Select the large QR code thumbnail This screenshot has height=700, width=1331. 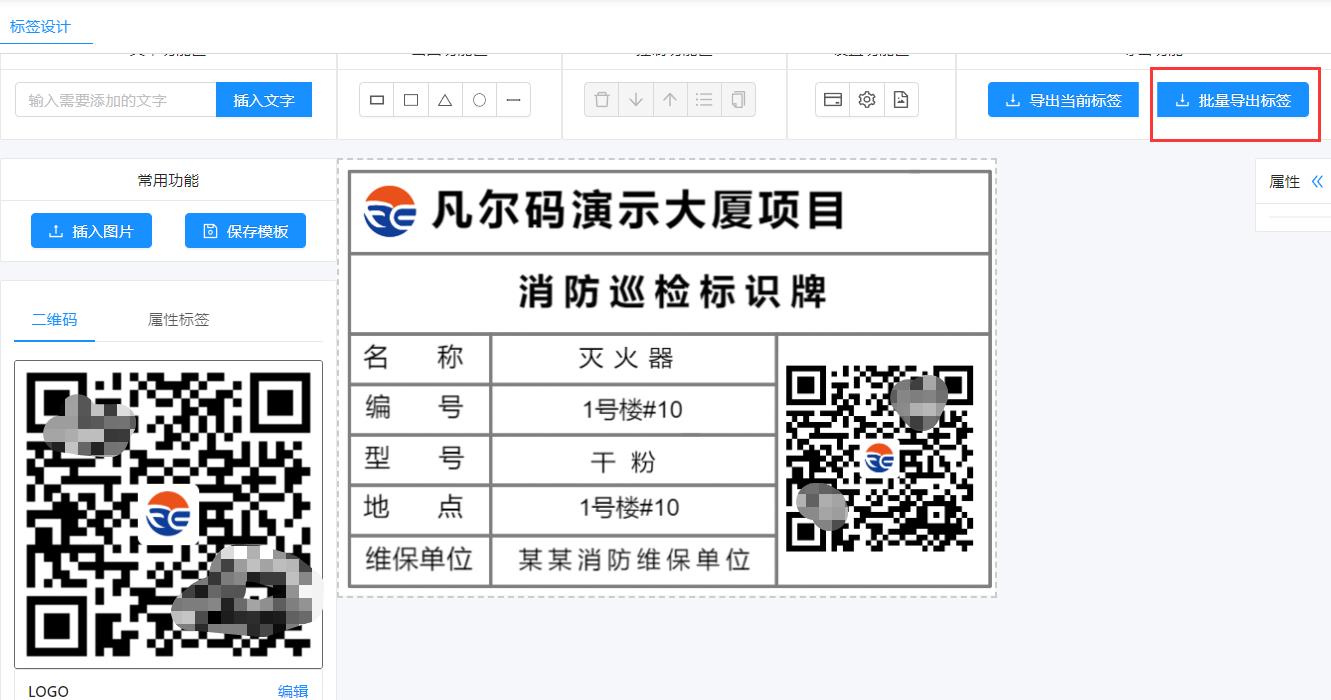[168, 514]
